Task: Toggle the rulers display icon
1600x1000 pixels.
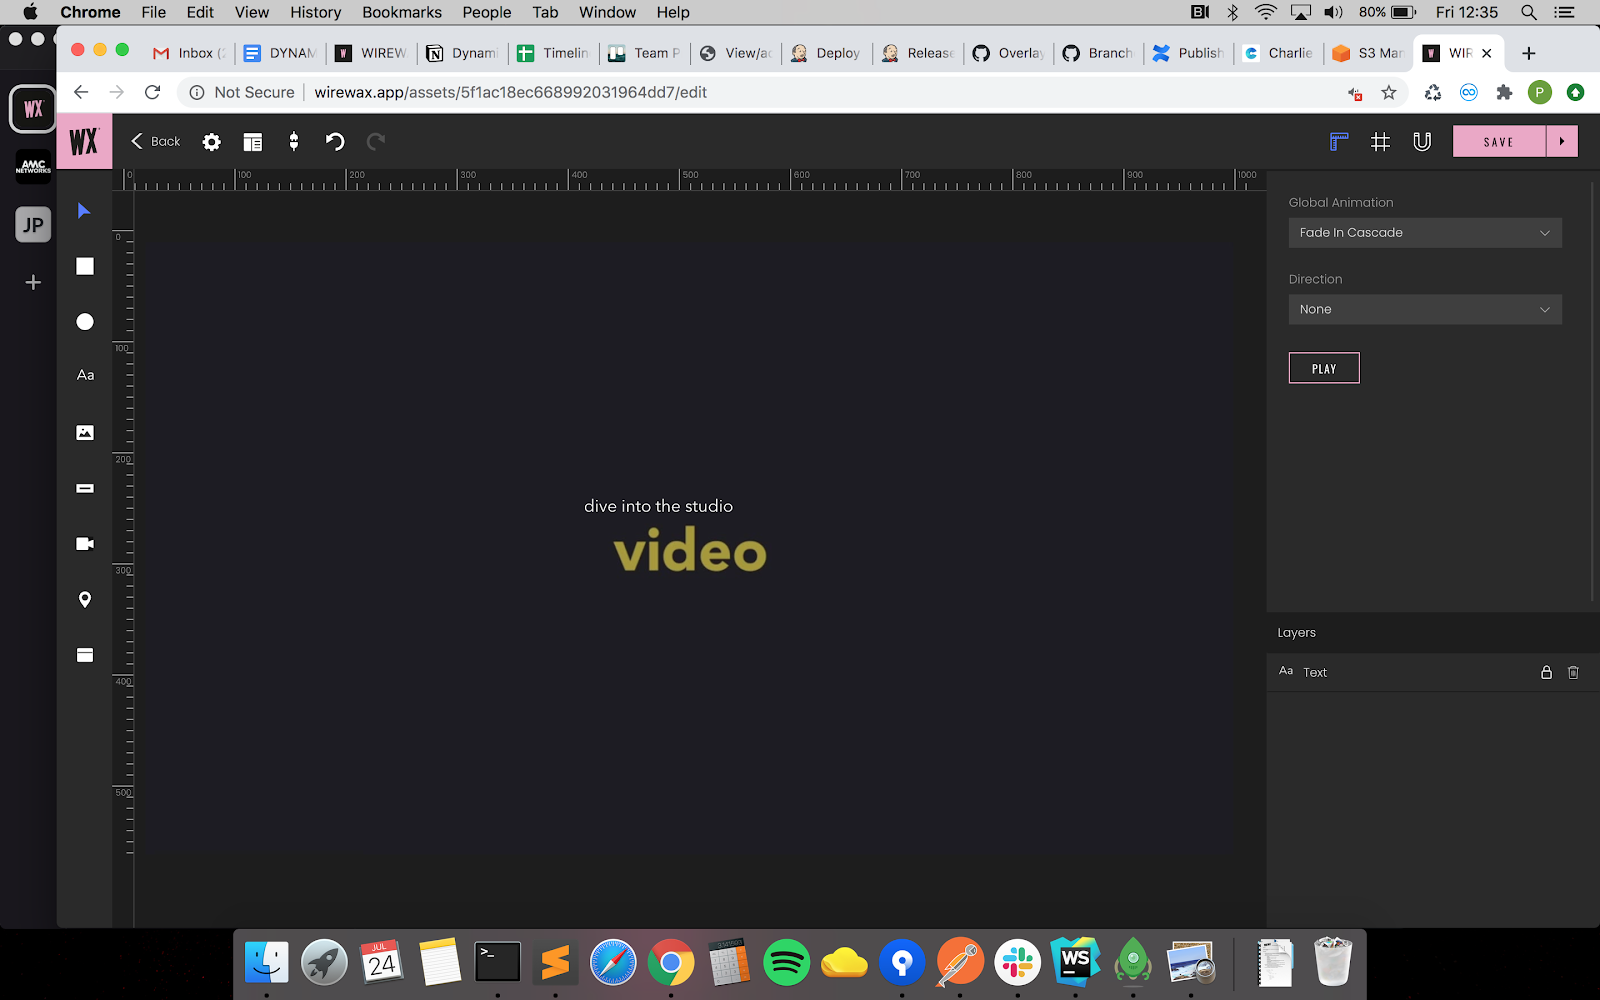Action: (x=1338, y=142)
